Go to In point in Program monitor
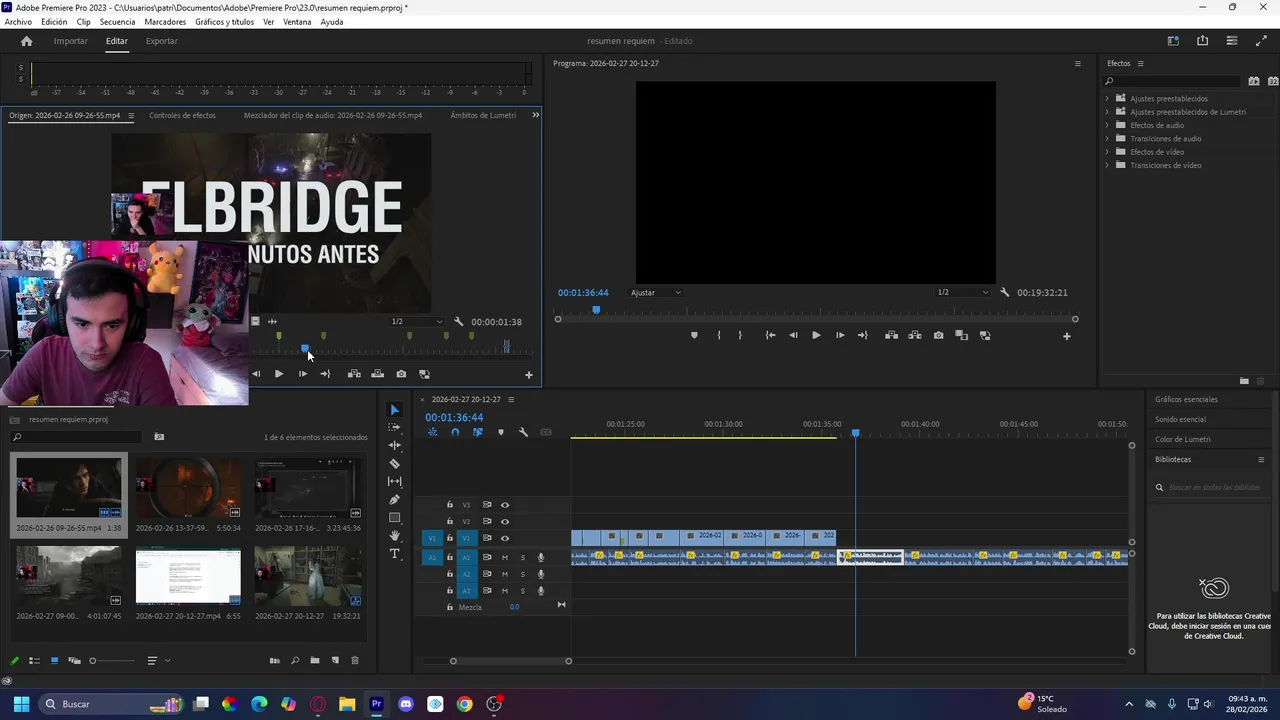1280x720 pixels. point(770,335)
